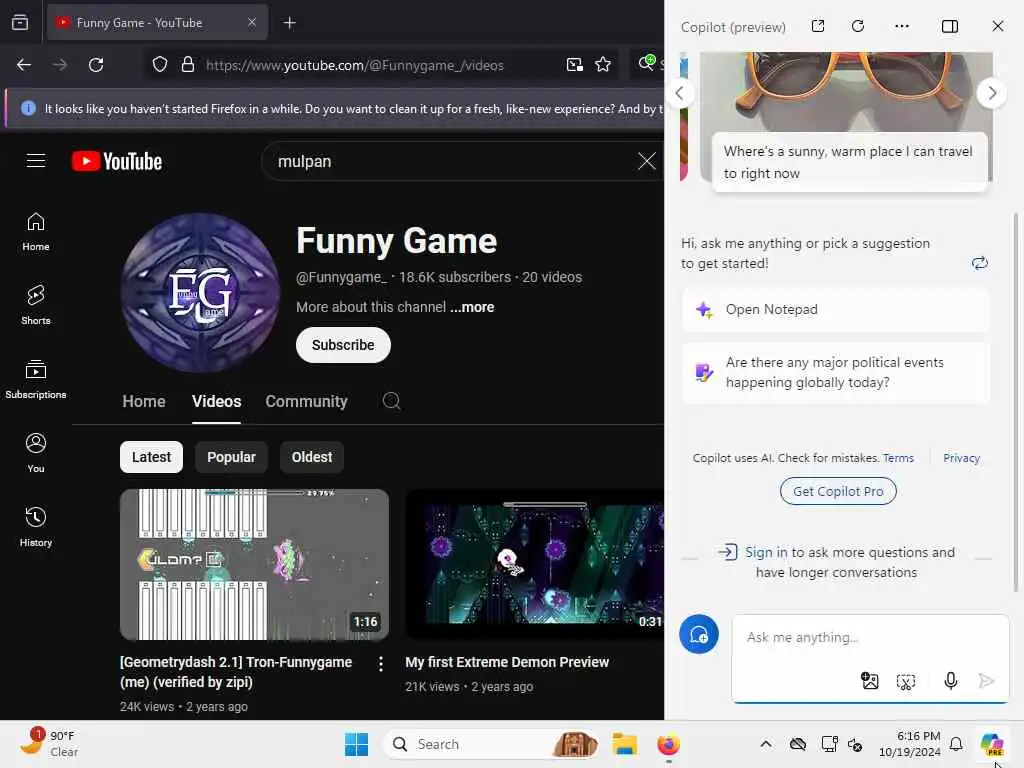The height and width of the screenshot is (768, 1024).
Task: Click Get Copilot Pro button
Action: pos(838,491)
